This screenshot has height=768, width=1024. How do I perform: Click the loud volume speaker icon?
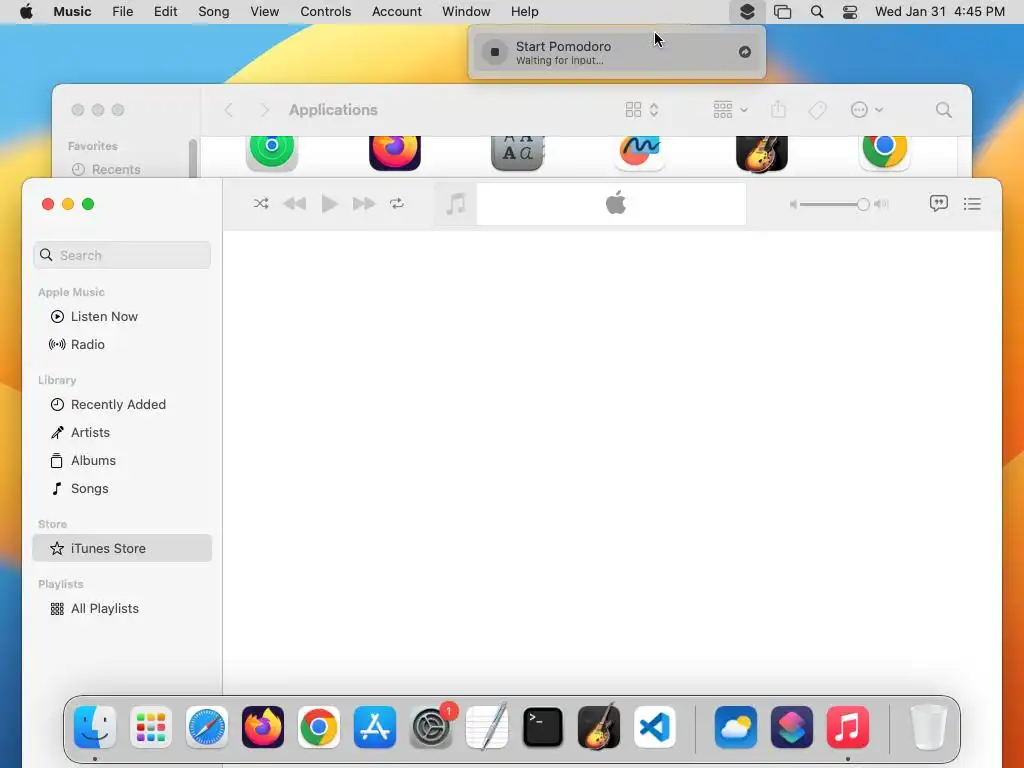(882, 204)
